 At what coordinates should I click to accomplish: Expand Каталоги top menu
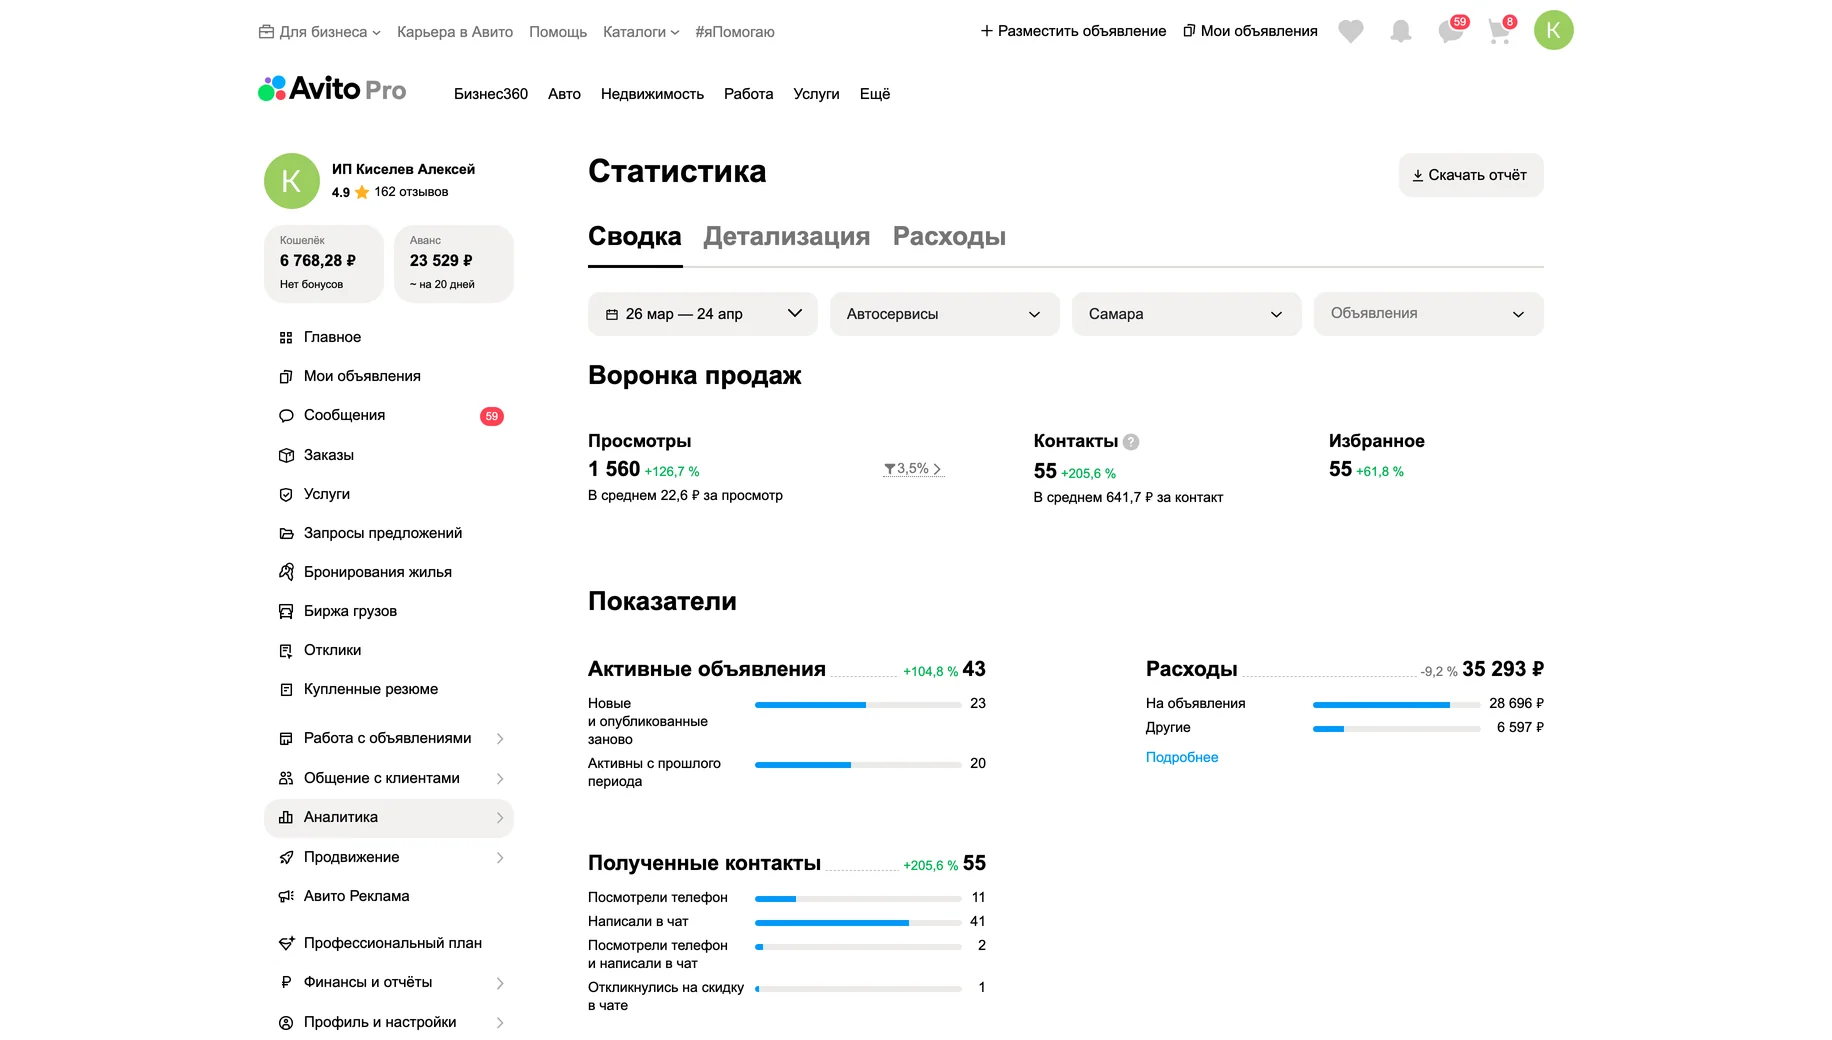click(641, 32)
